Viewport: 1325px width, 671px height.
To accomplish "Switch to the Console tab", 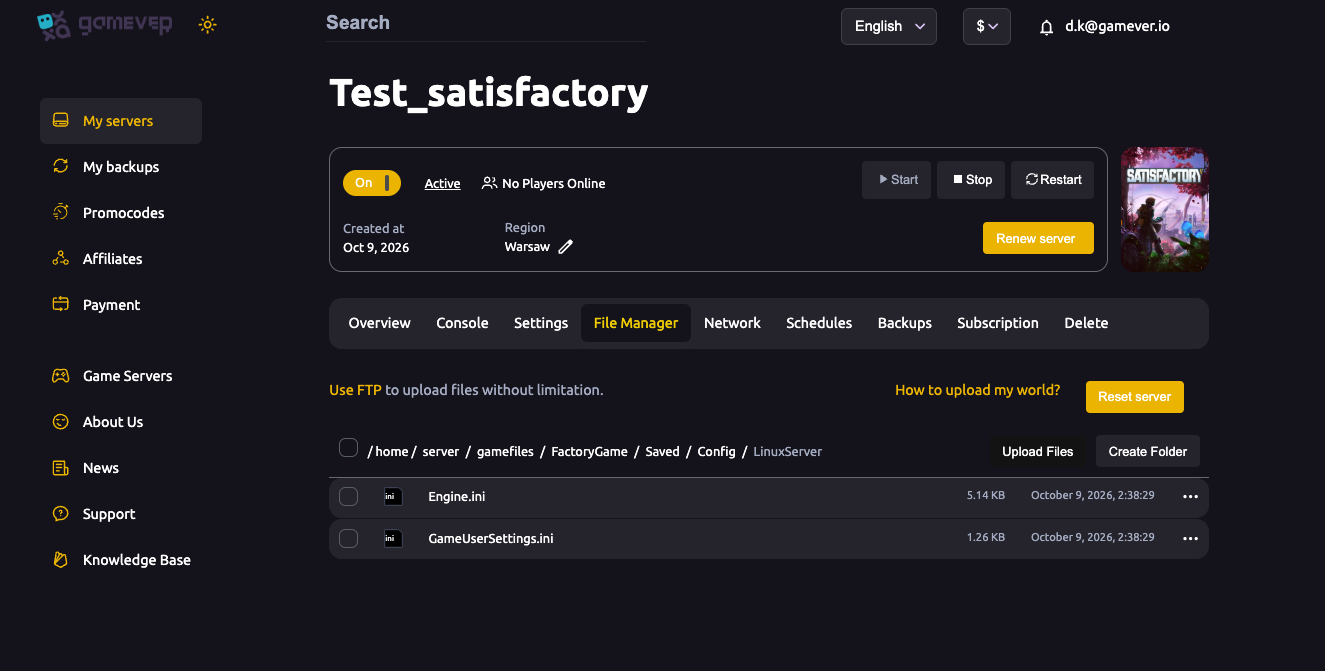I will tap(462, 323).
